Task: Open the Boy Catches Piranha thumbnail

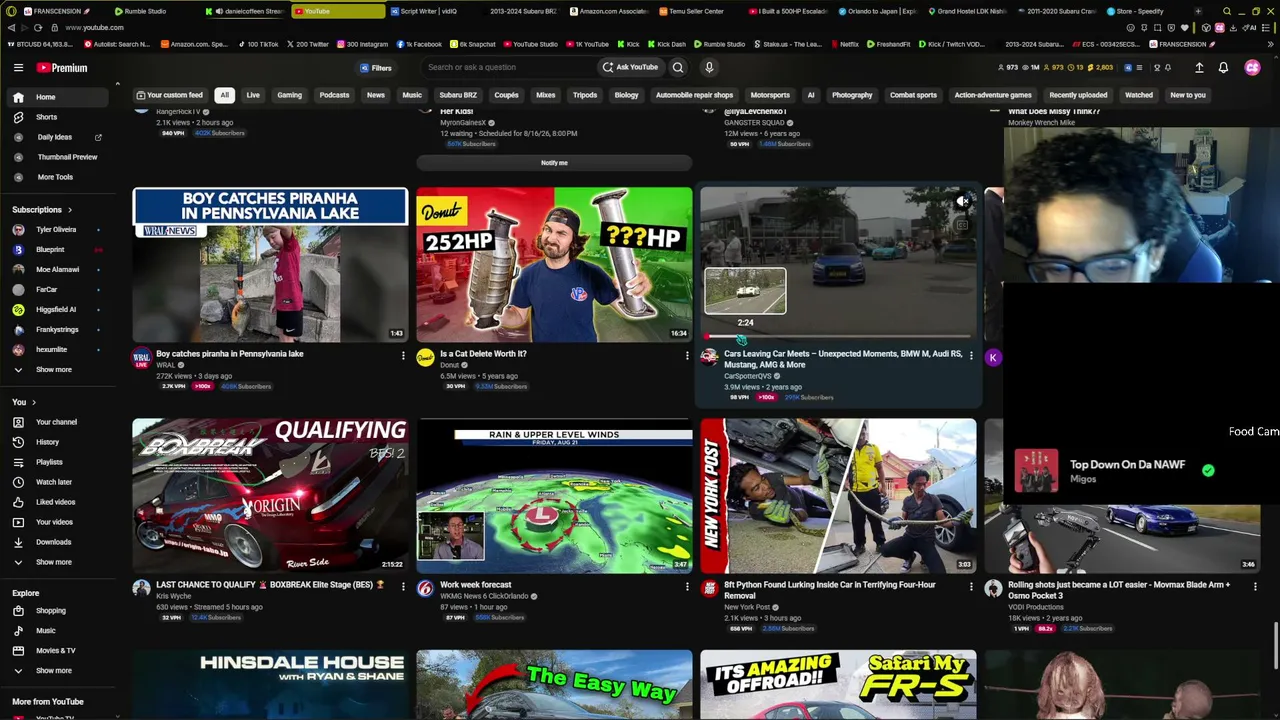Action: [270, 265]
